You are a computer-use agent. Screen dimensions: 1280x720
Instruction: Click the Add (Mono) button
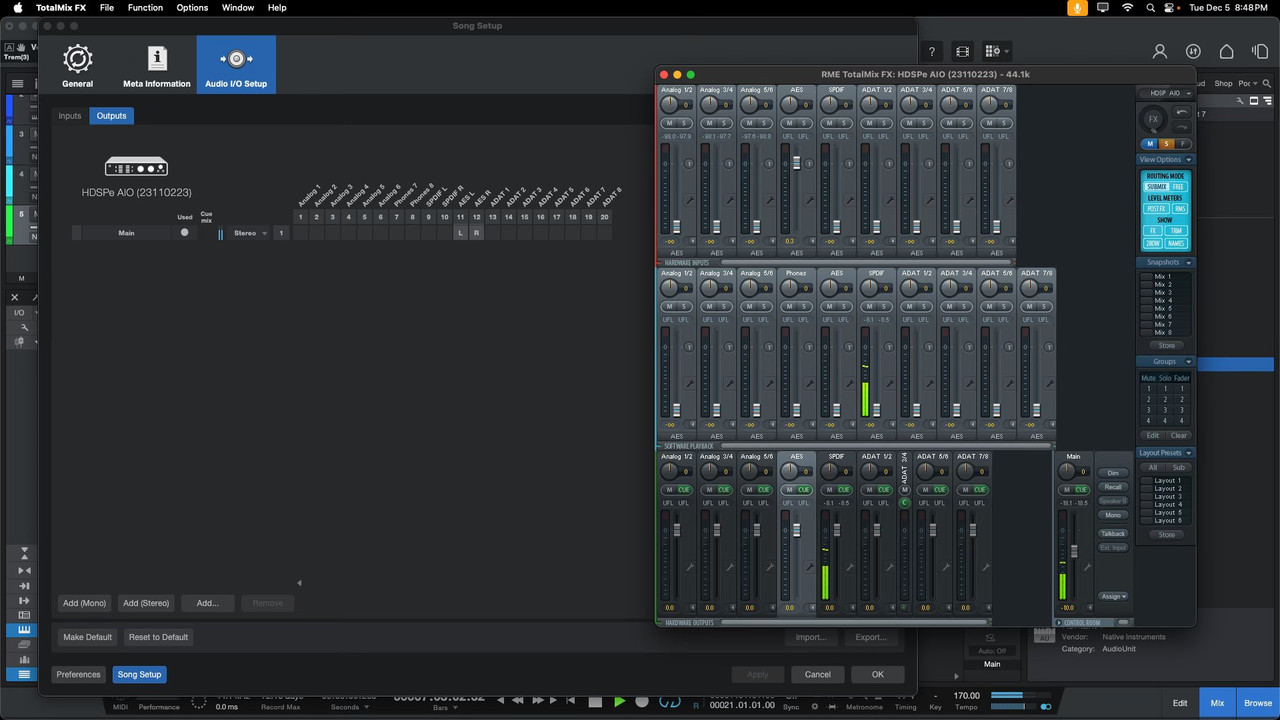point(84,603)
